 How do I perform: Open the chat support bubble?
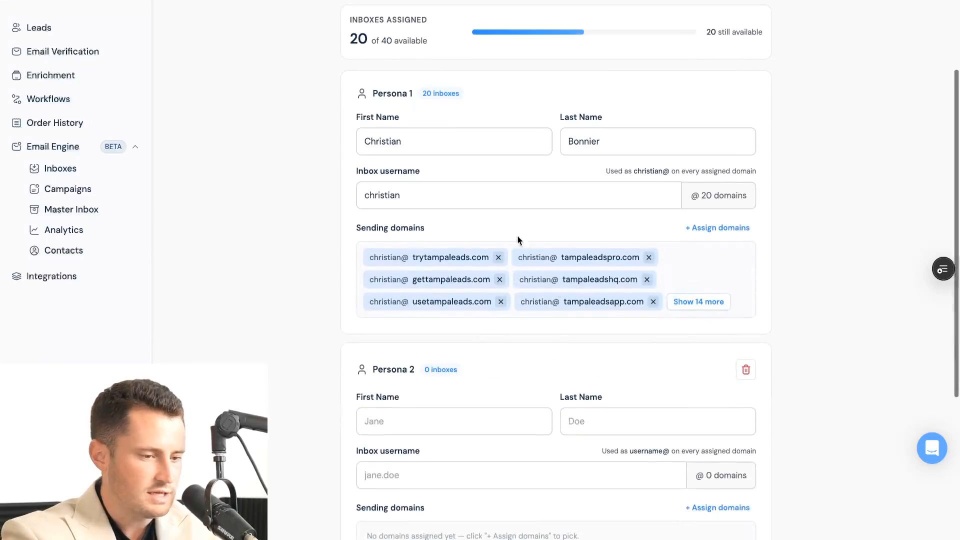click(932, 448)
